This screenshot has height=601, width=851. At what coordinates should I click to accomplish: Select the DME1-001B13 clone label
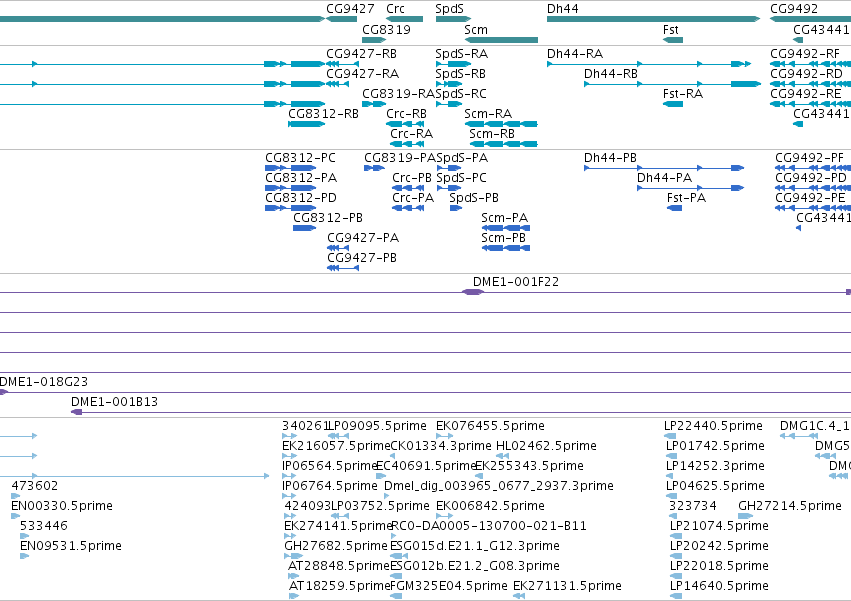pos(115,402)
